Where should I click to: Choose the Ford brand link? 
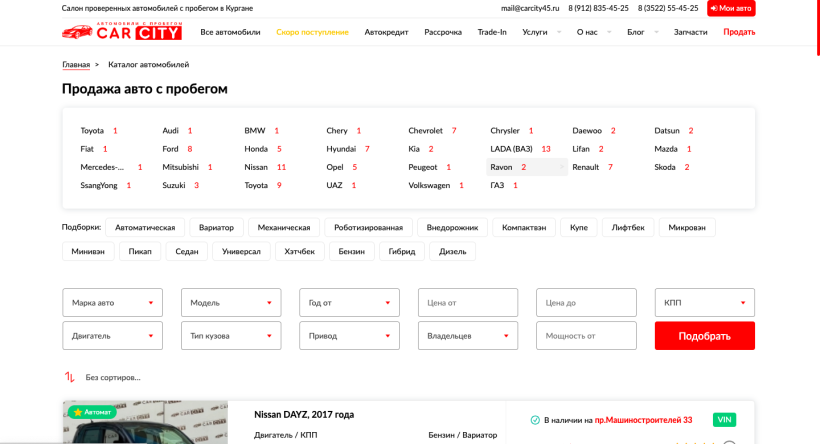click(x=177, y=149)
